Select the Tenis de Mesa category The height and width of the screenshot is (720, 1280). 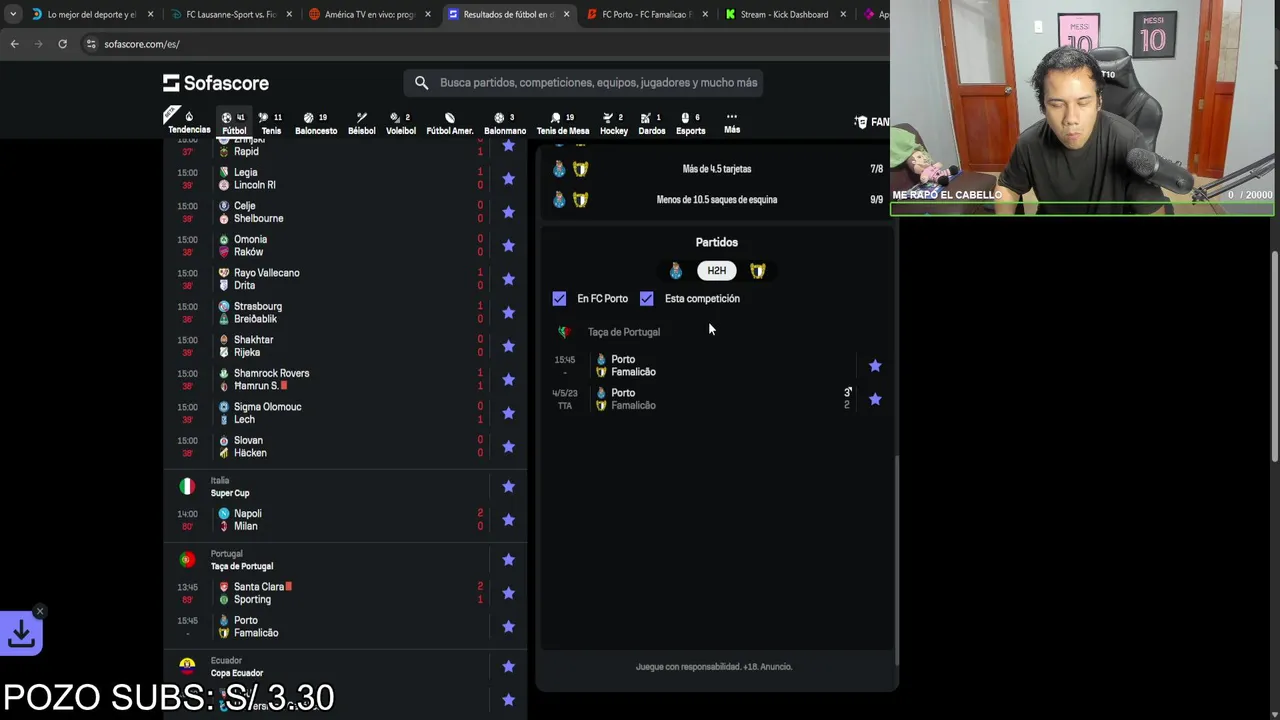pos(563,122)
